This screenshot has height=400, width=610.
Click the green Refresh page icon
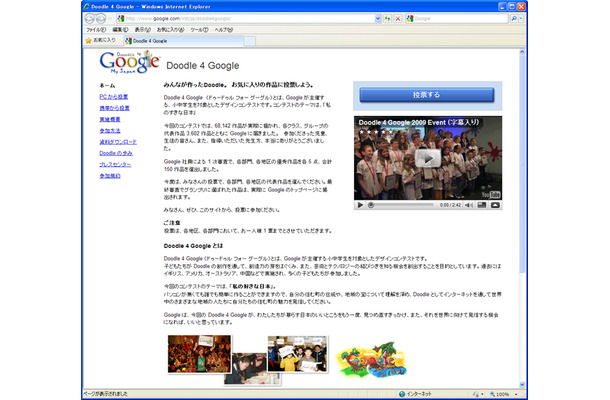387,18
